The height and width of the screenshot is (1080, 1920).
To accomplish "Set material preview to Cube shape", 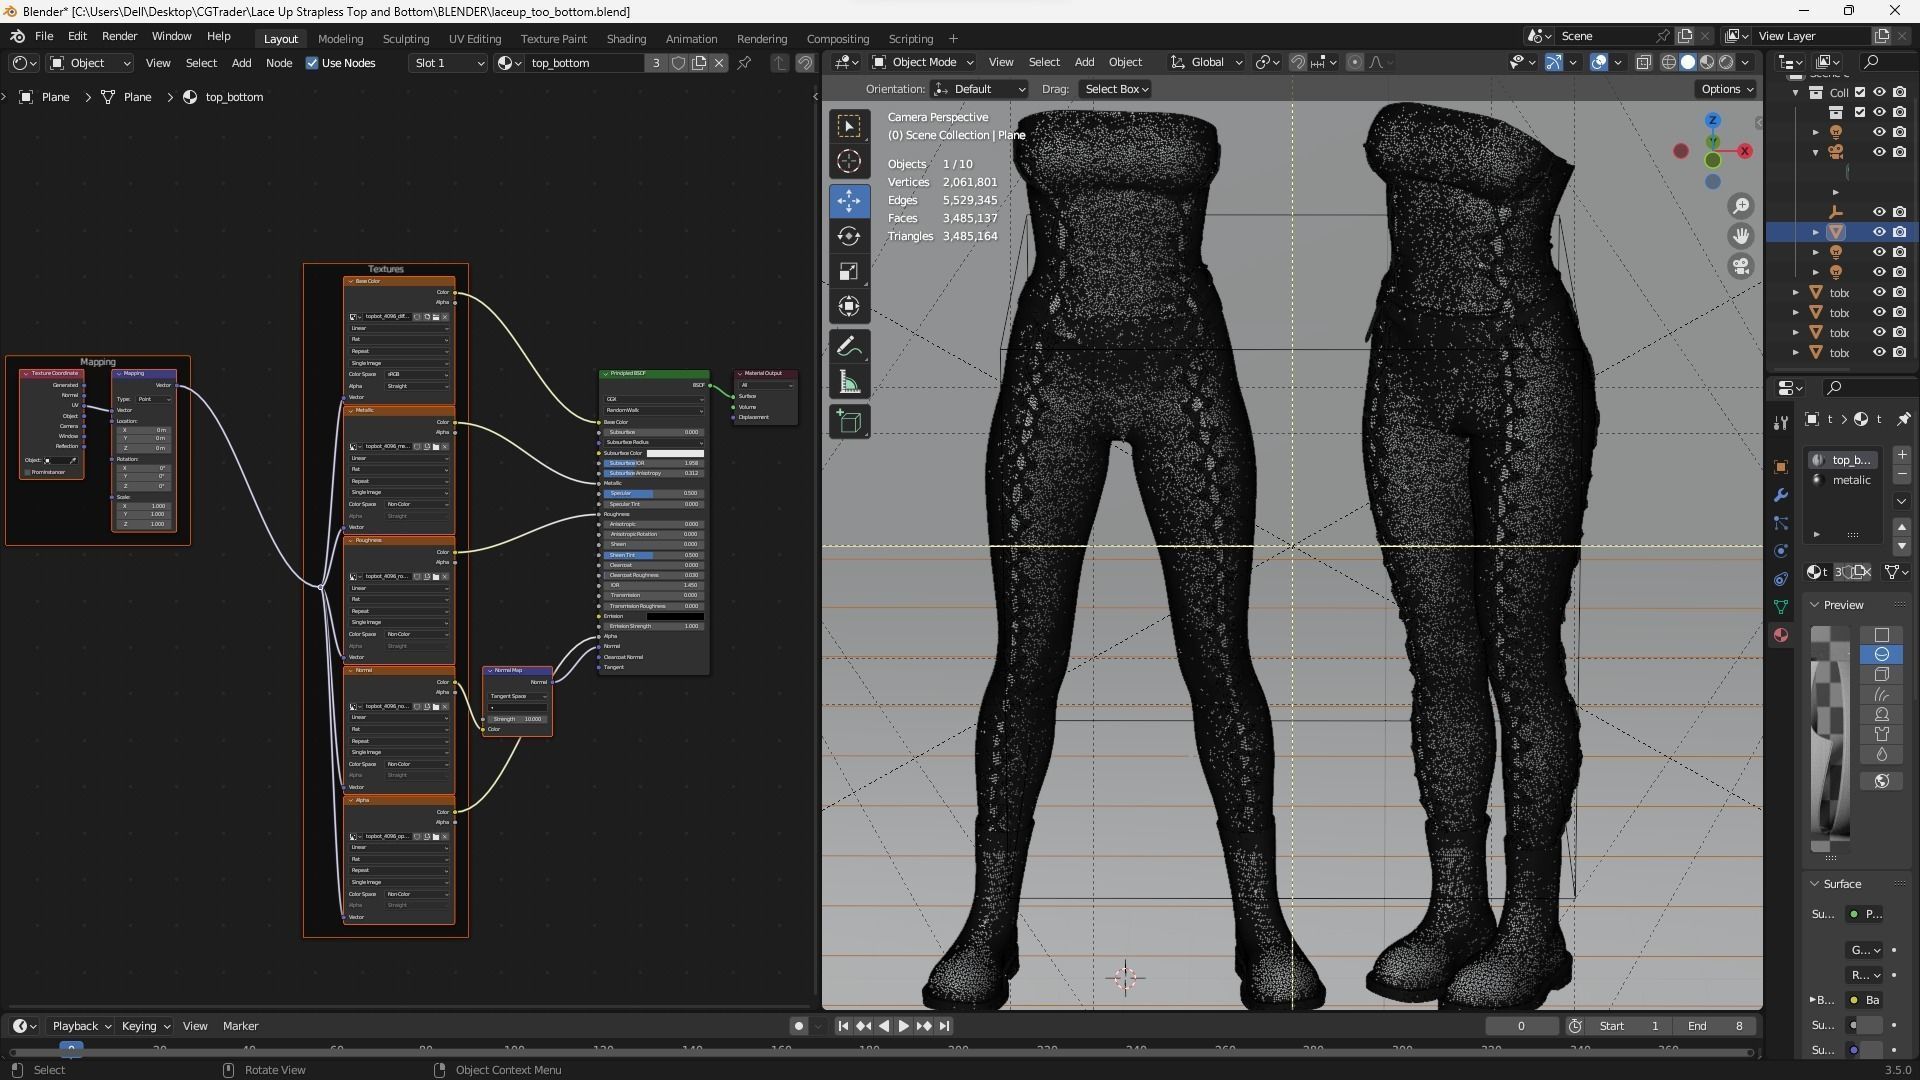I will [x=1881, y=674].
